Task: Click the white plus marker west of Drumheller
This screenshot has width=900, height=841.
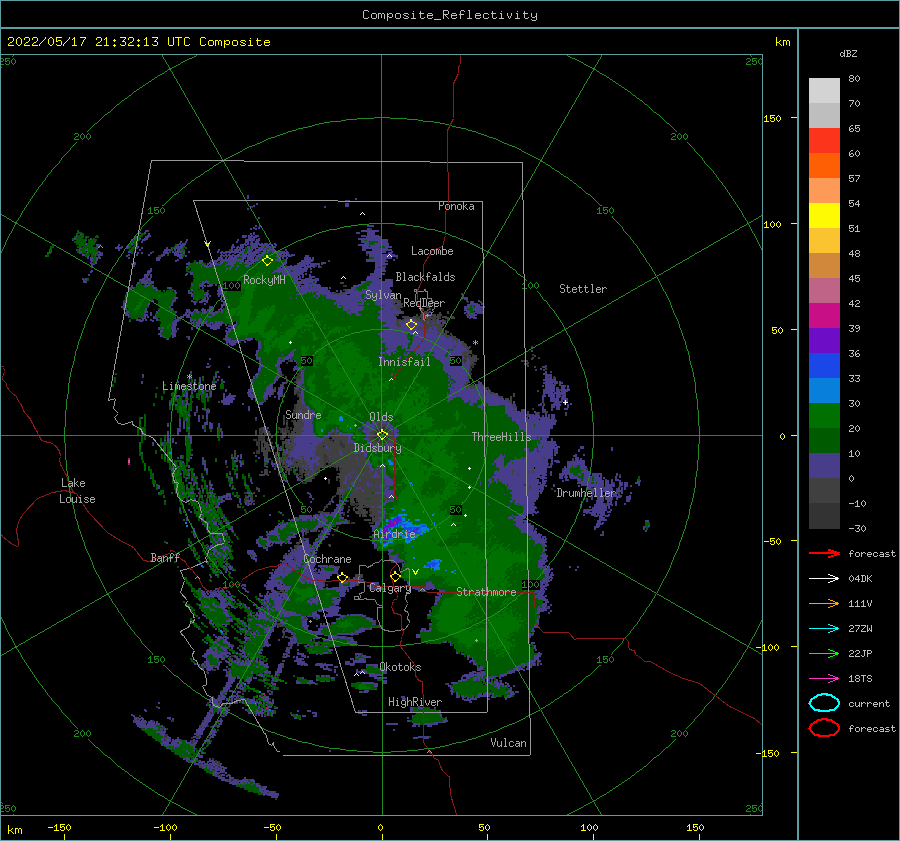Action: click(565, 402)
